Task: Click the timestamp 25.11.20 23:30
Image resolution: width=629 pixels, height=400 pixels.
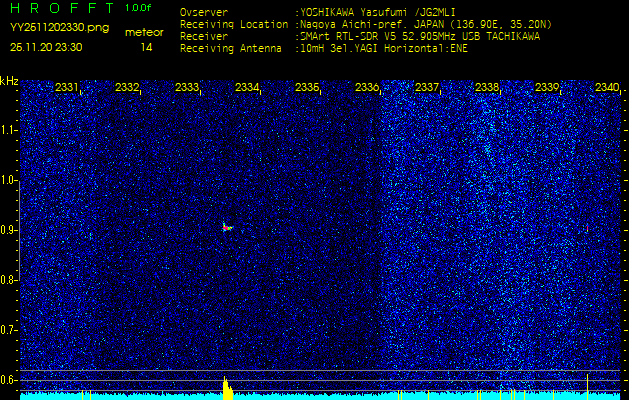Action: coord(46,47)
